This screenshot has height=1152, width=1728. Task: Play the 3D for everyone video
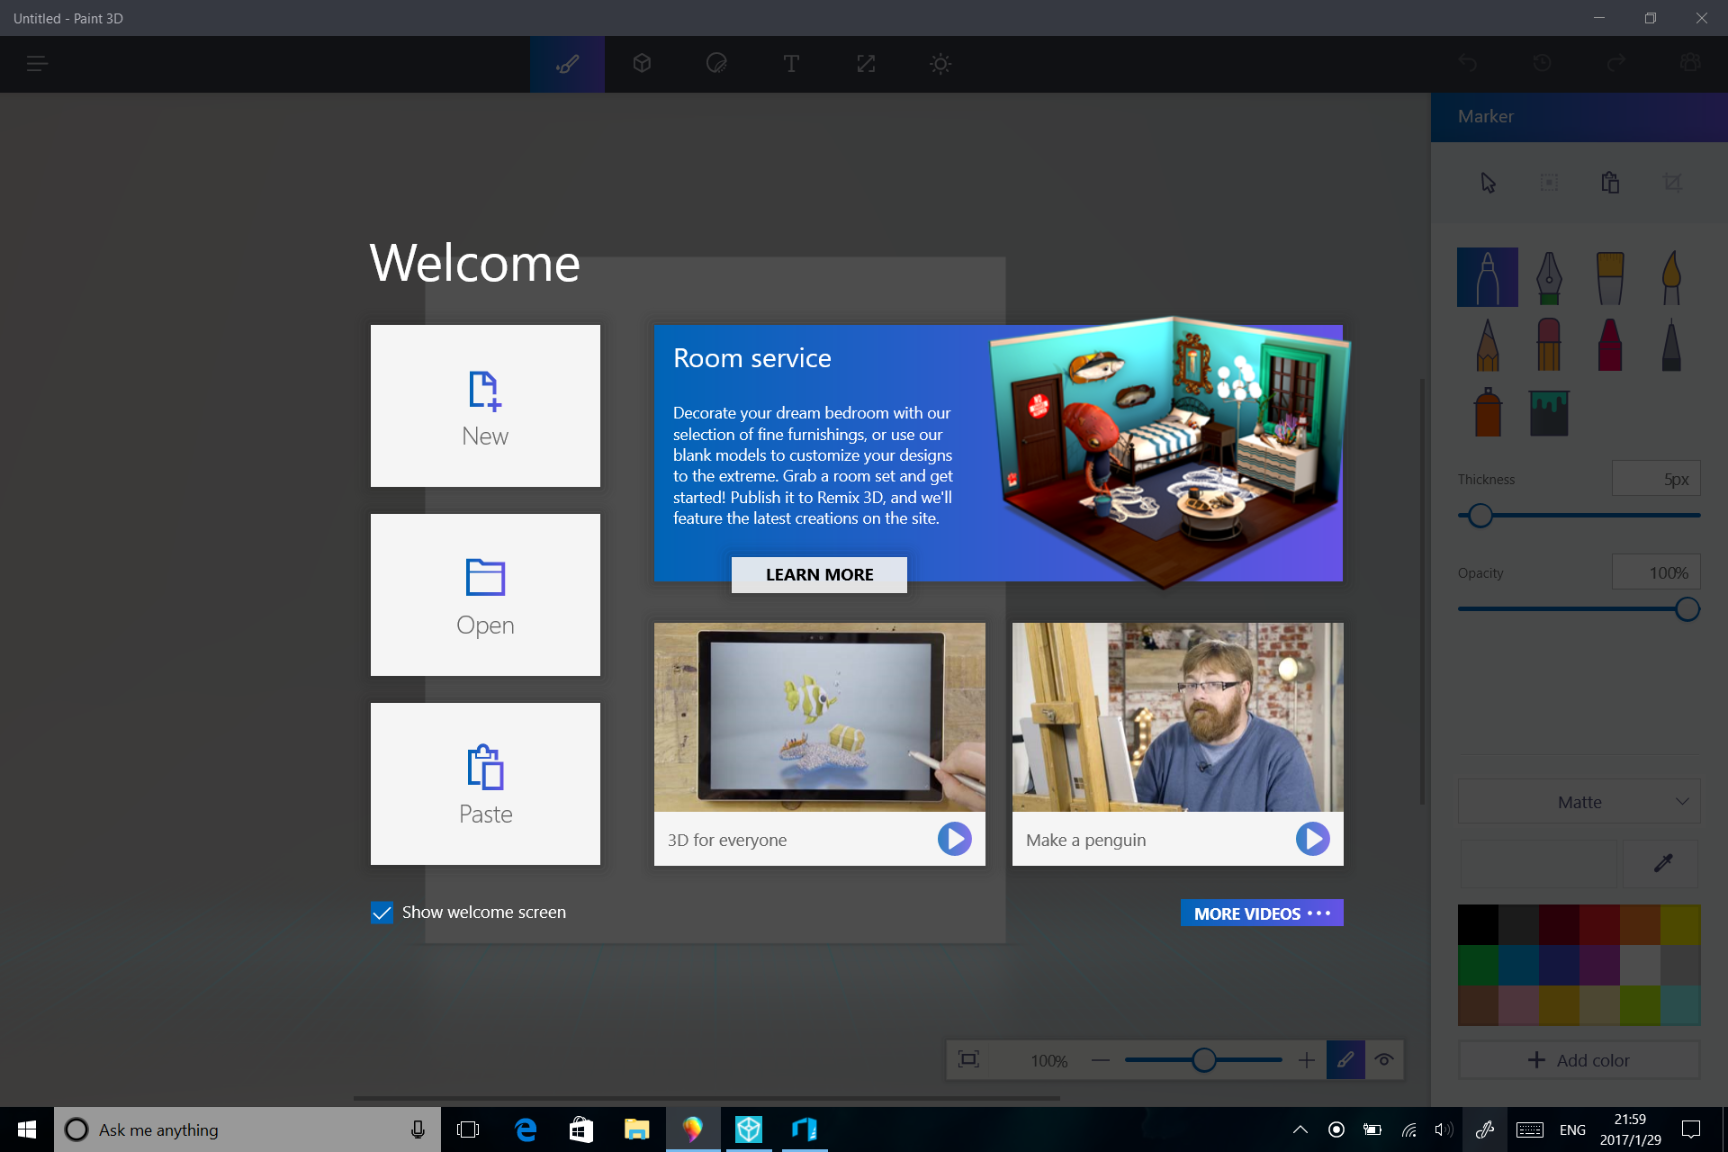pos(954,838)
